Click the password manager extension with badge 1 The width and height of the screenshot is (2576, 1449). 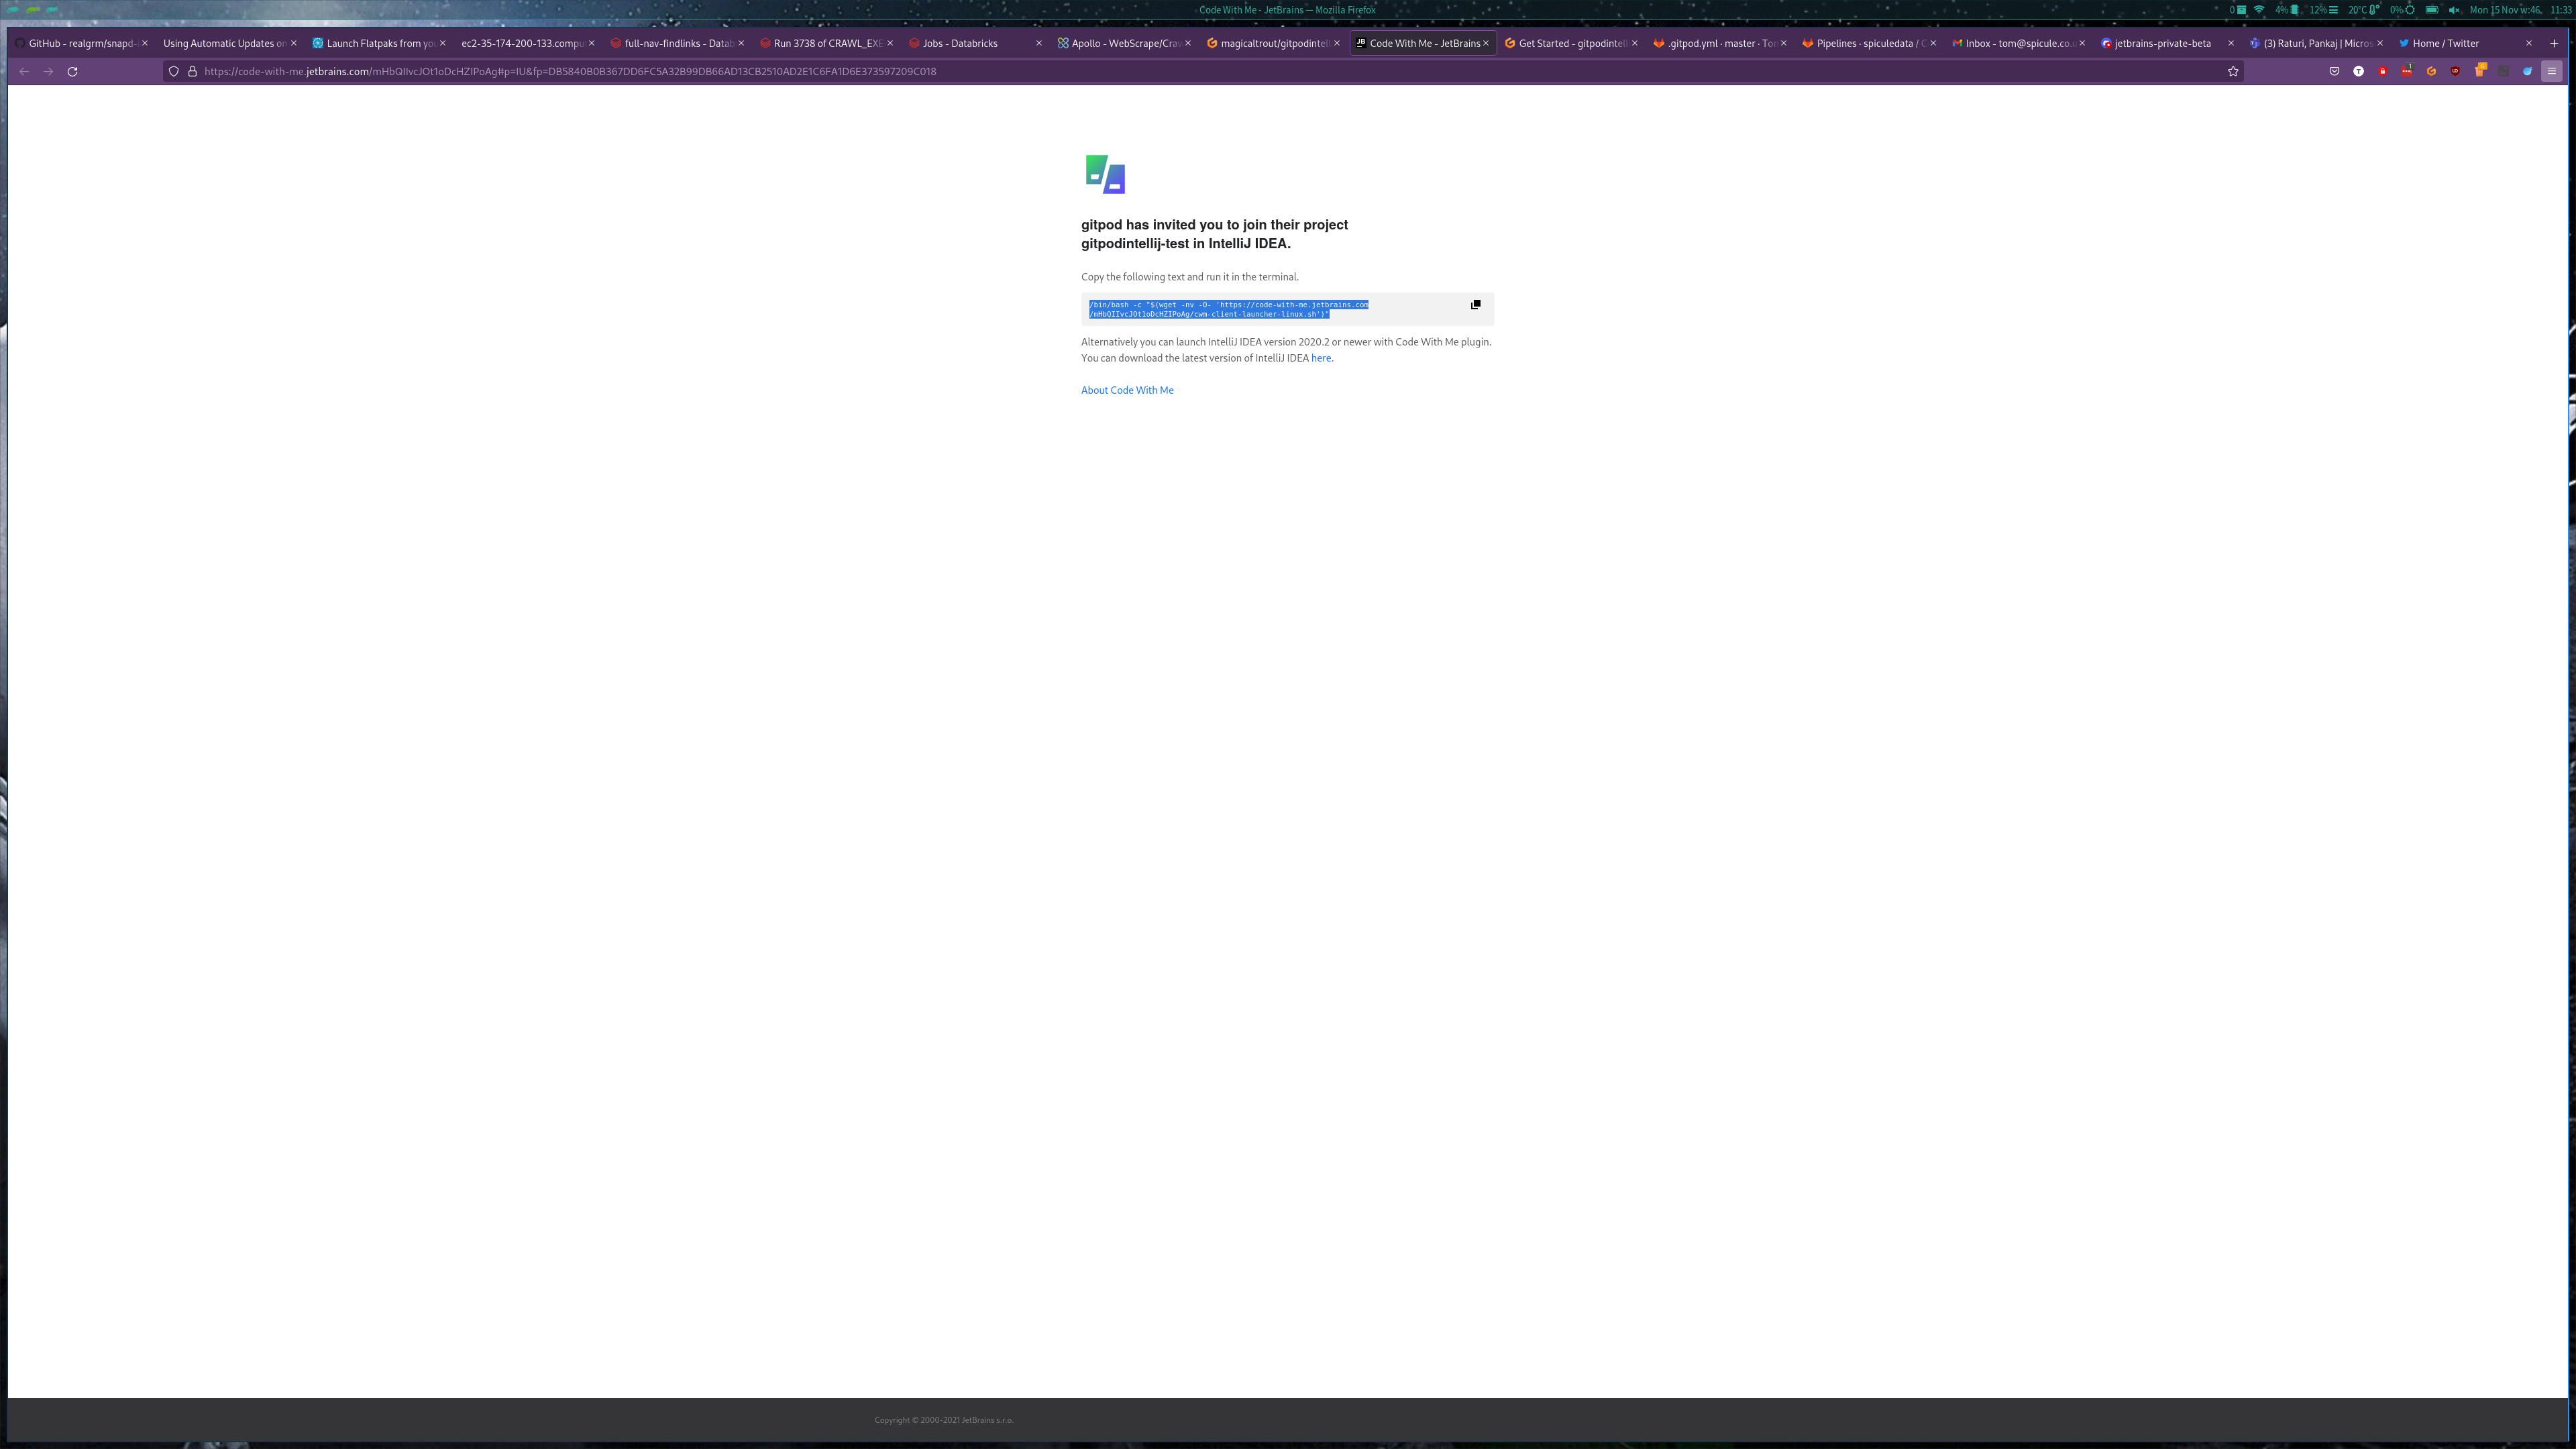click(2408, 71)
